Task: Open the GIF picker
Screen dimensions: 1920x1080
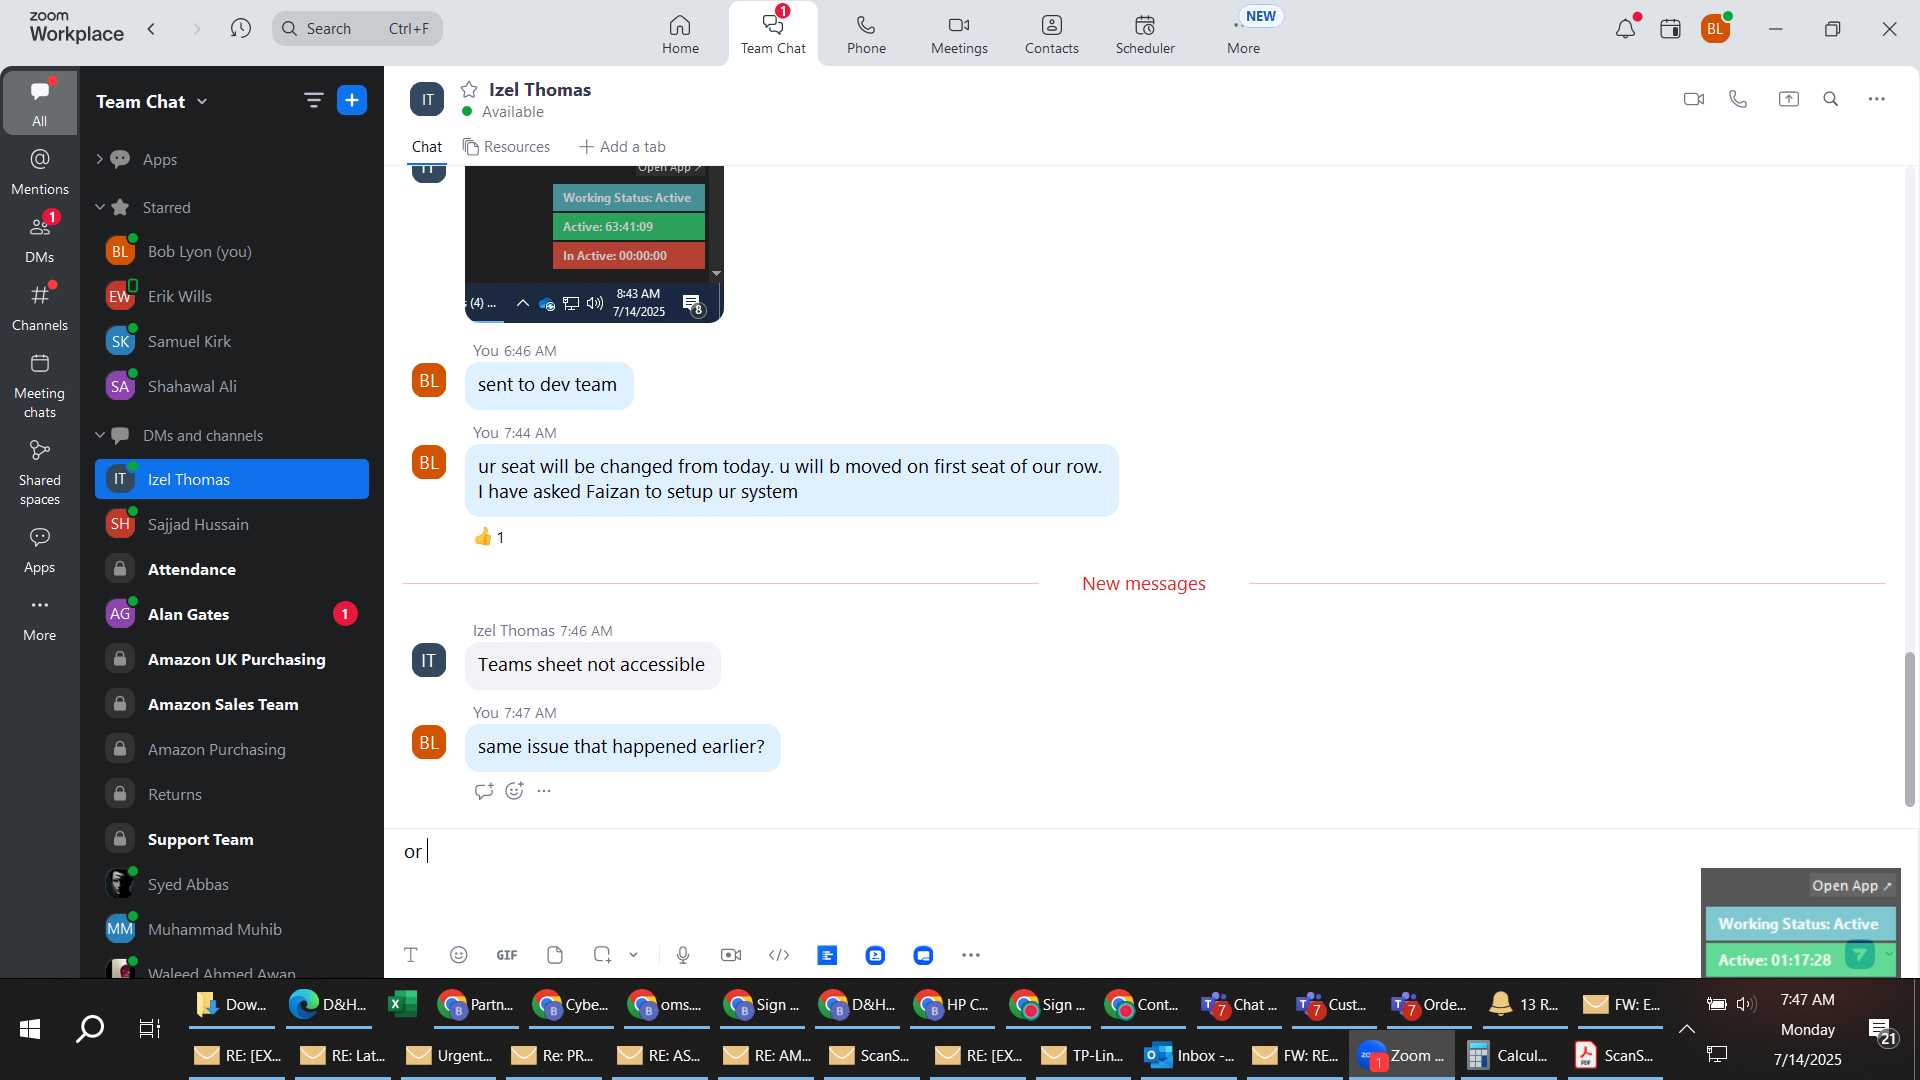Action: coord(507,955)
